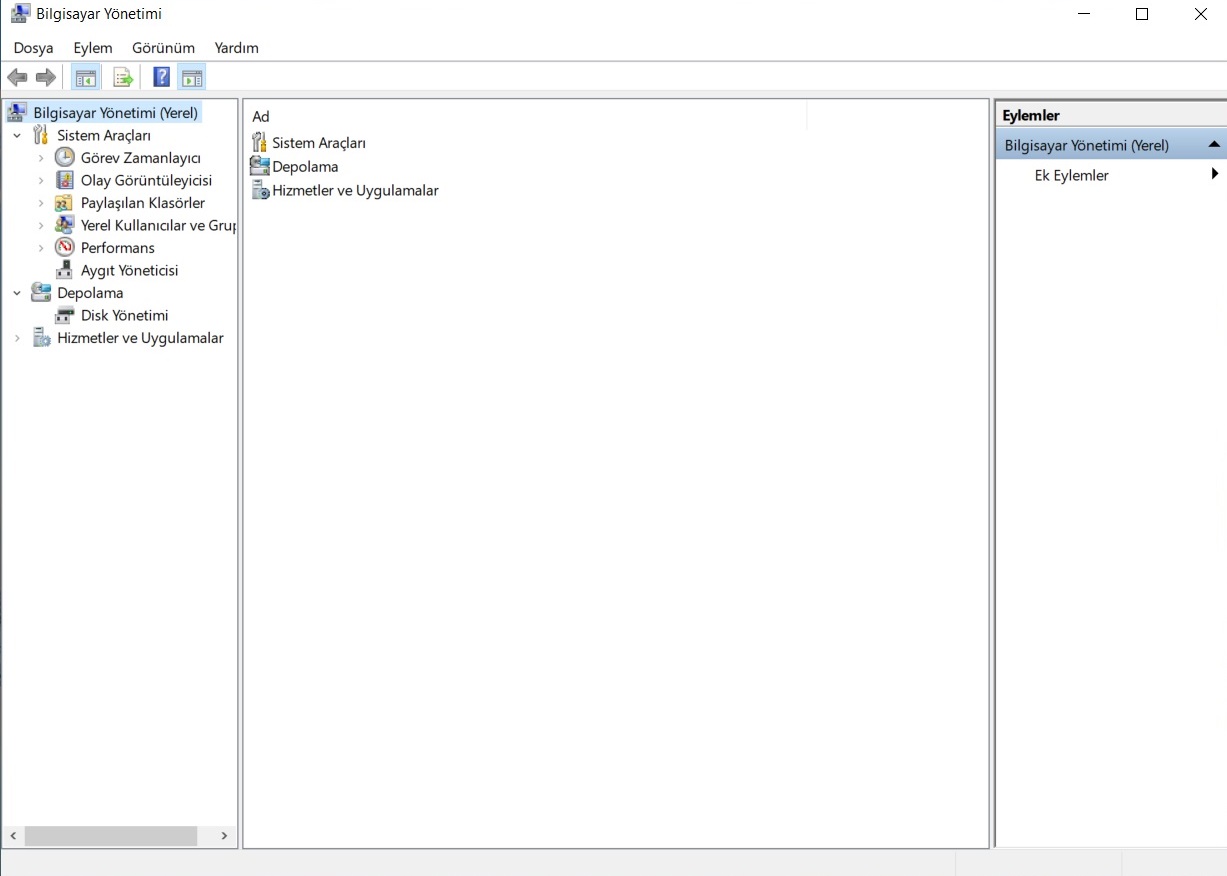This screenshot has height=876, width=1227.
Task: Open Help via the question mark icon
Action: coord(161,77)
